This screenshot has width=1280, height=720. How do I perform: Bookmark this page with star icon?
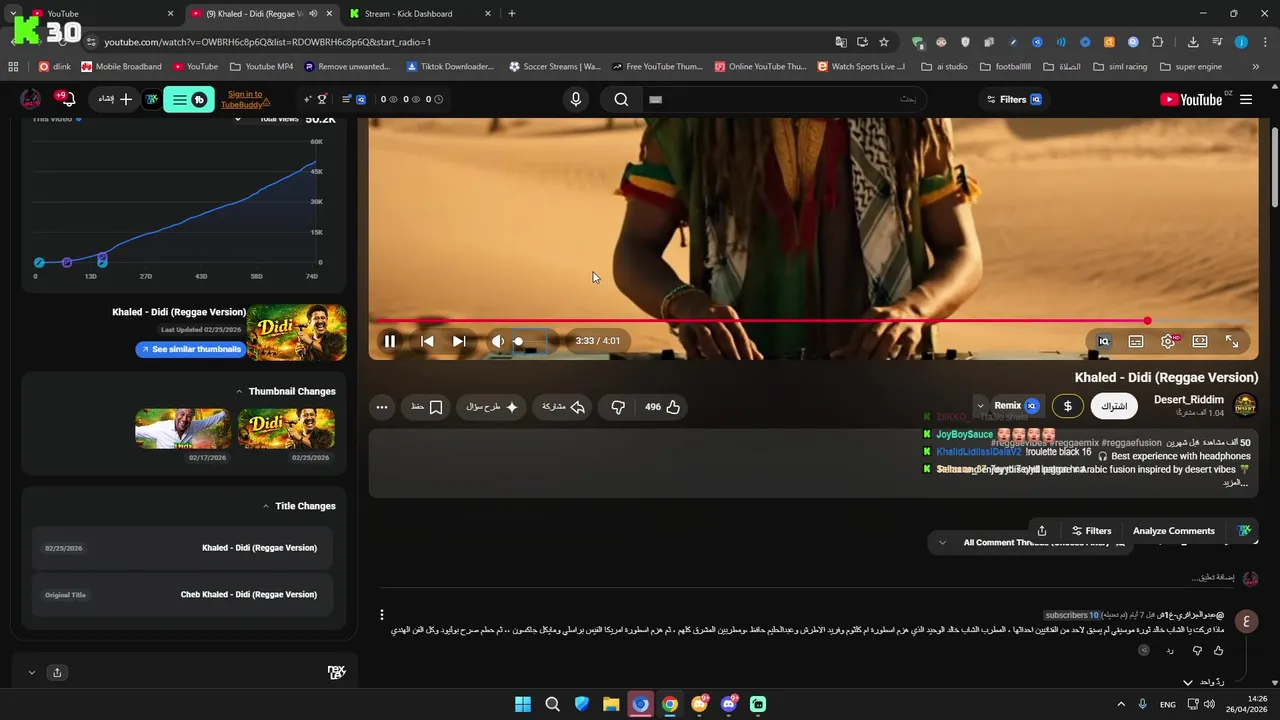click(x=884, y=42)
